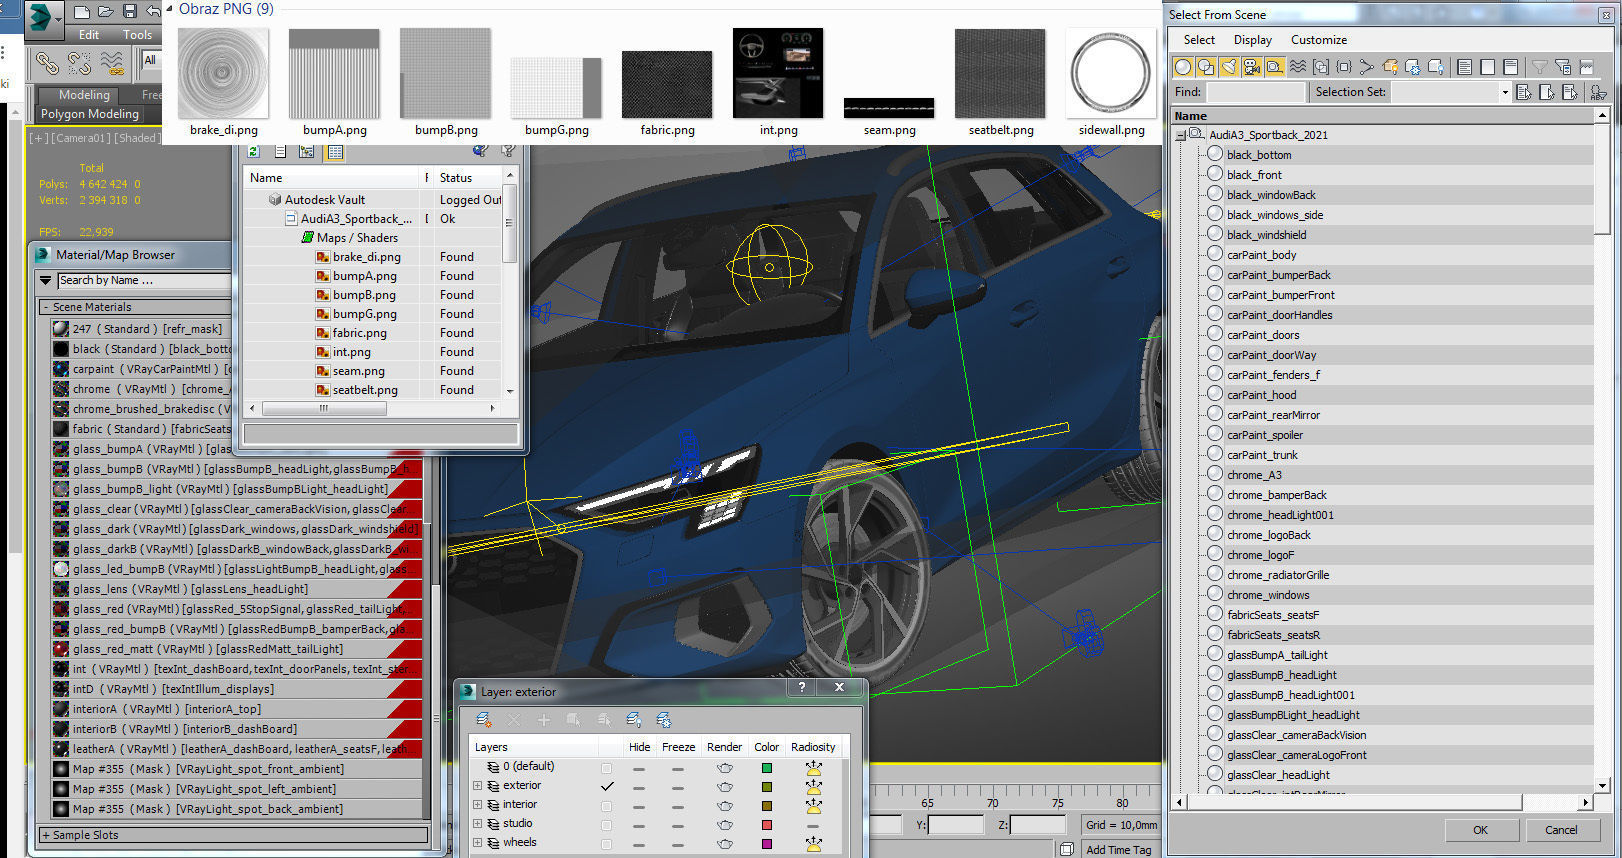Image resolution: width=1622 pixels, height=858 pixels.
Task: Collapse the AudiA3_Sportback_2021 tree root
Action: 1182,134
